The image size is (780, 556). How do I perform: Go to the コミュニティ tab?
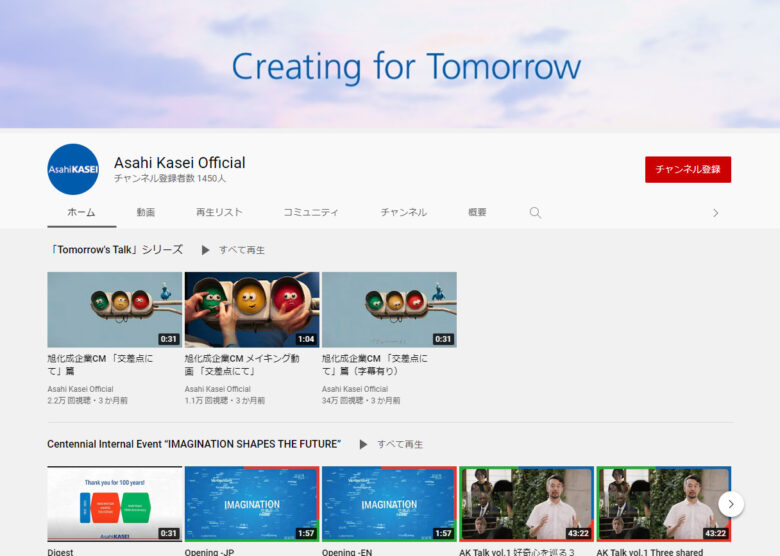(311, 212)
